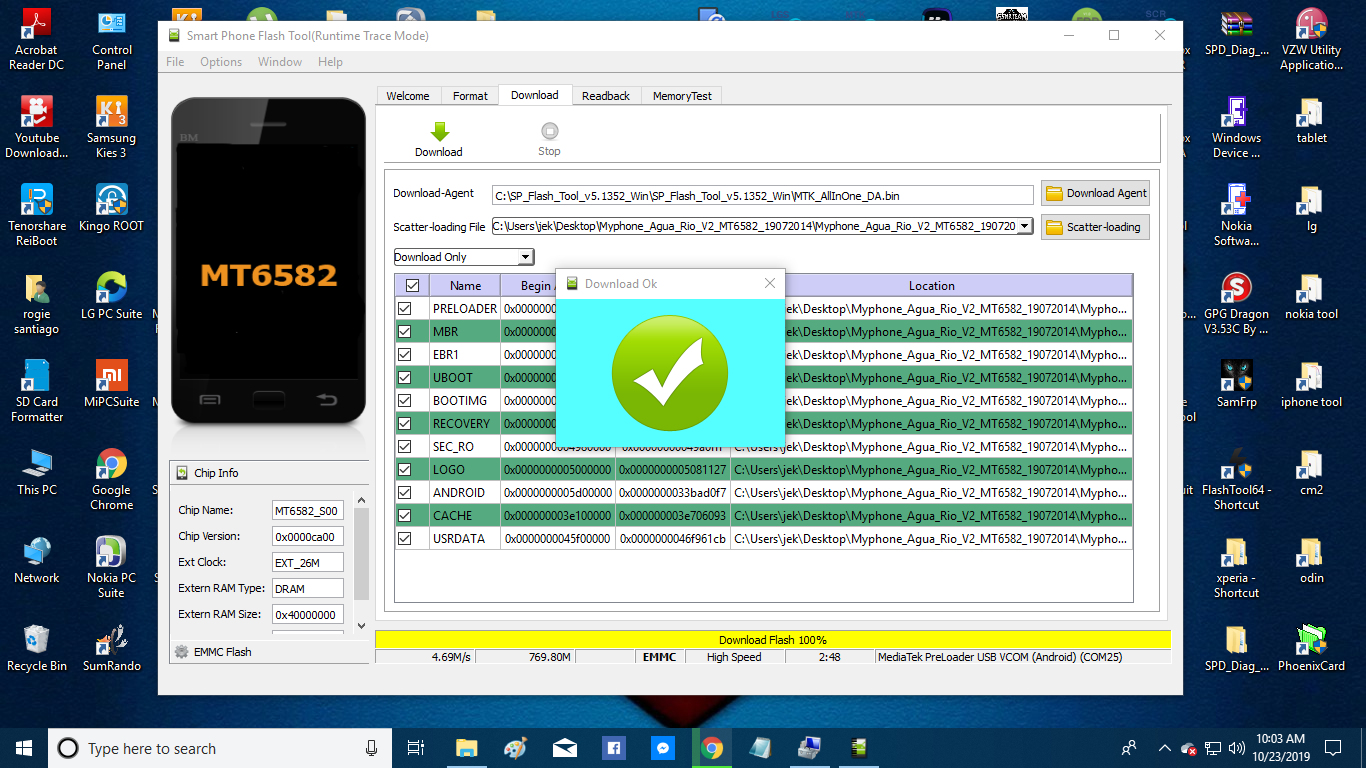Open Acrobat Reader DC desktop shortcut

[36, 41]
